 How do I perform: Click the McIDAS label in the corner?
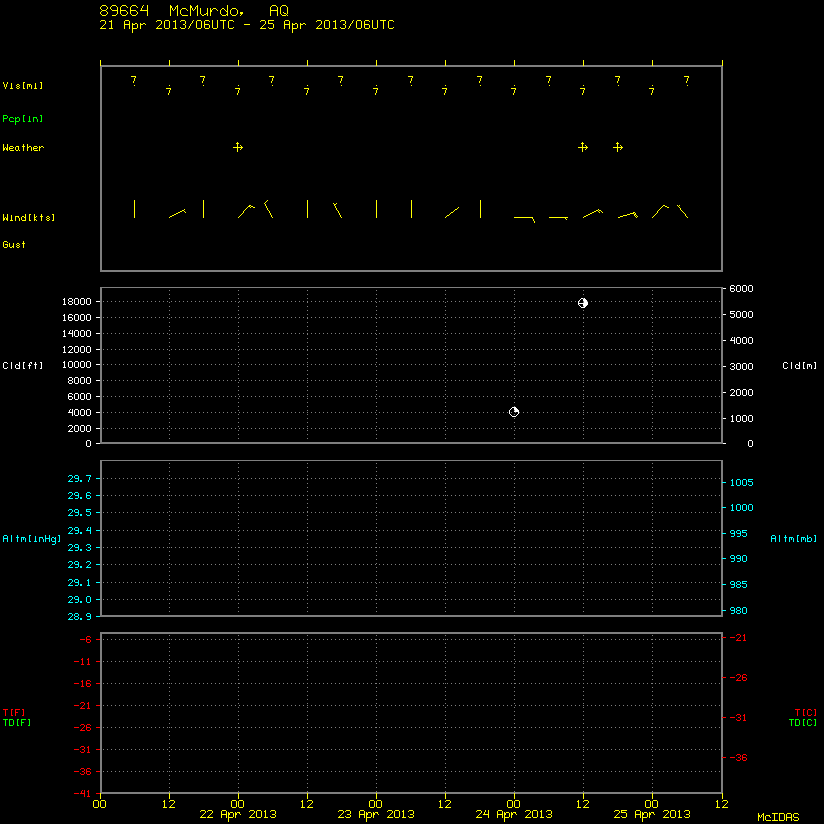(x=778, y=817)
